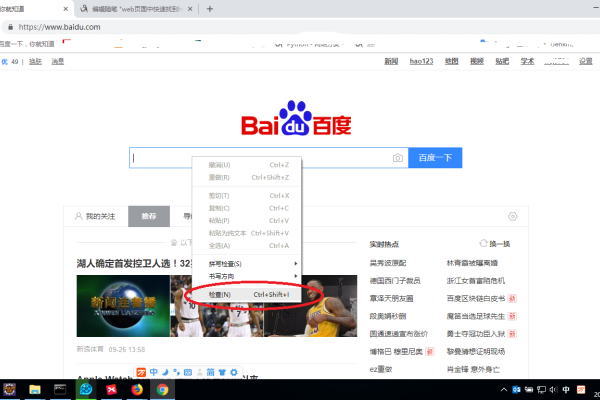Viewport: 600px width, 400px height.
Task: Click the volume speaker icon in tray
Action: [554, 390]
